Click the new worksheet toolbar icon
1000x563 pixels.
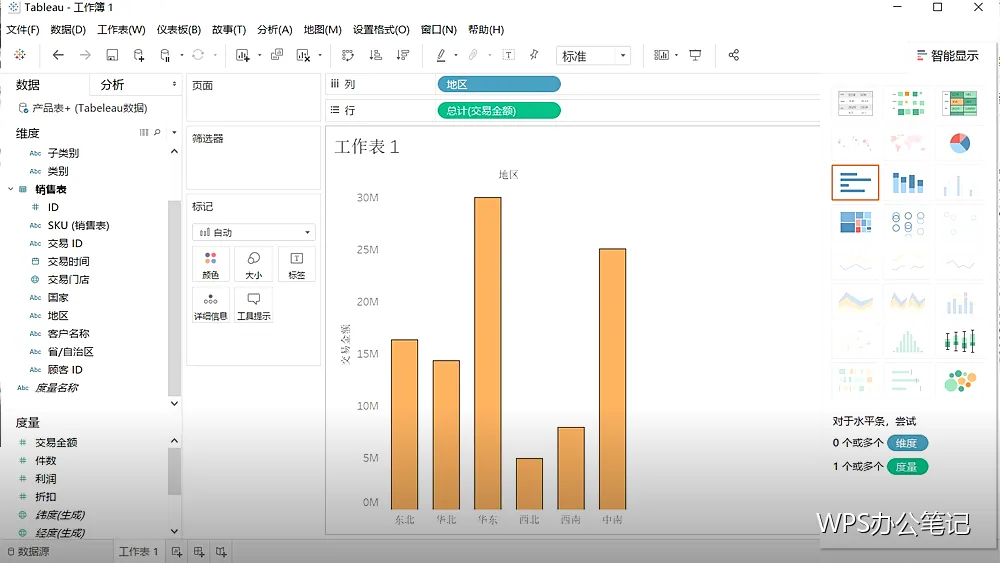pyautogui.click(x=242, y=55)
